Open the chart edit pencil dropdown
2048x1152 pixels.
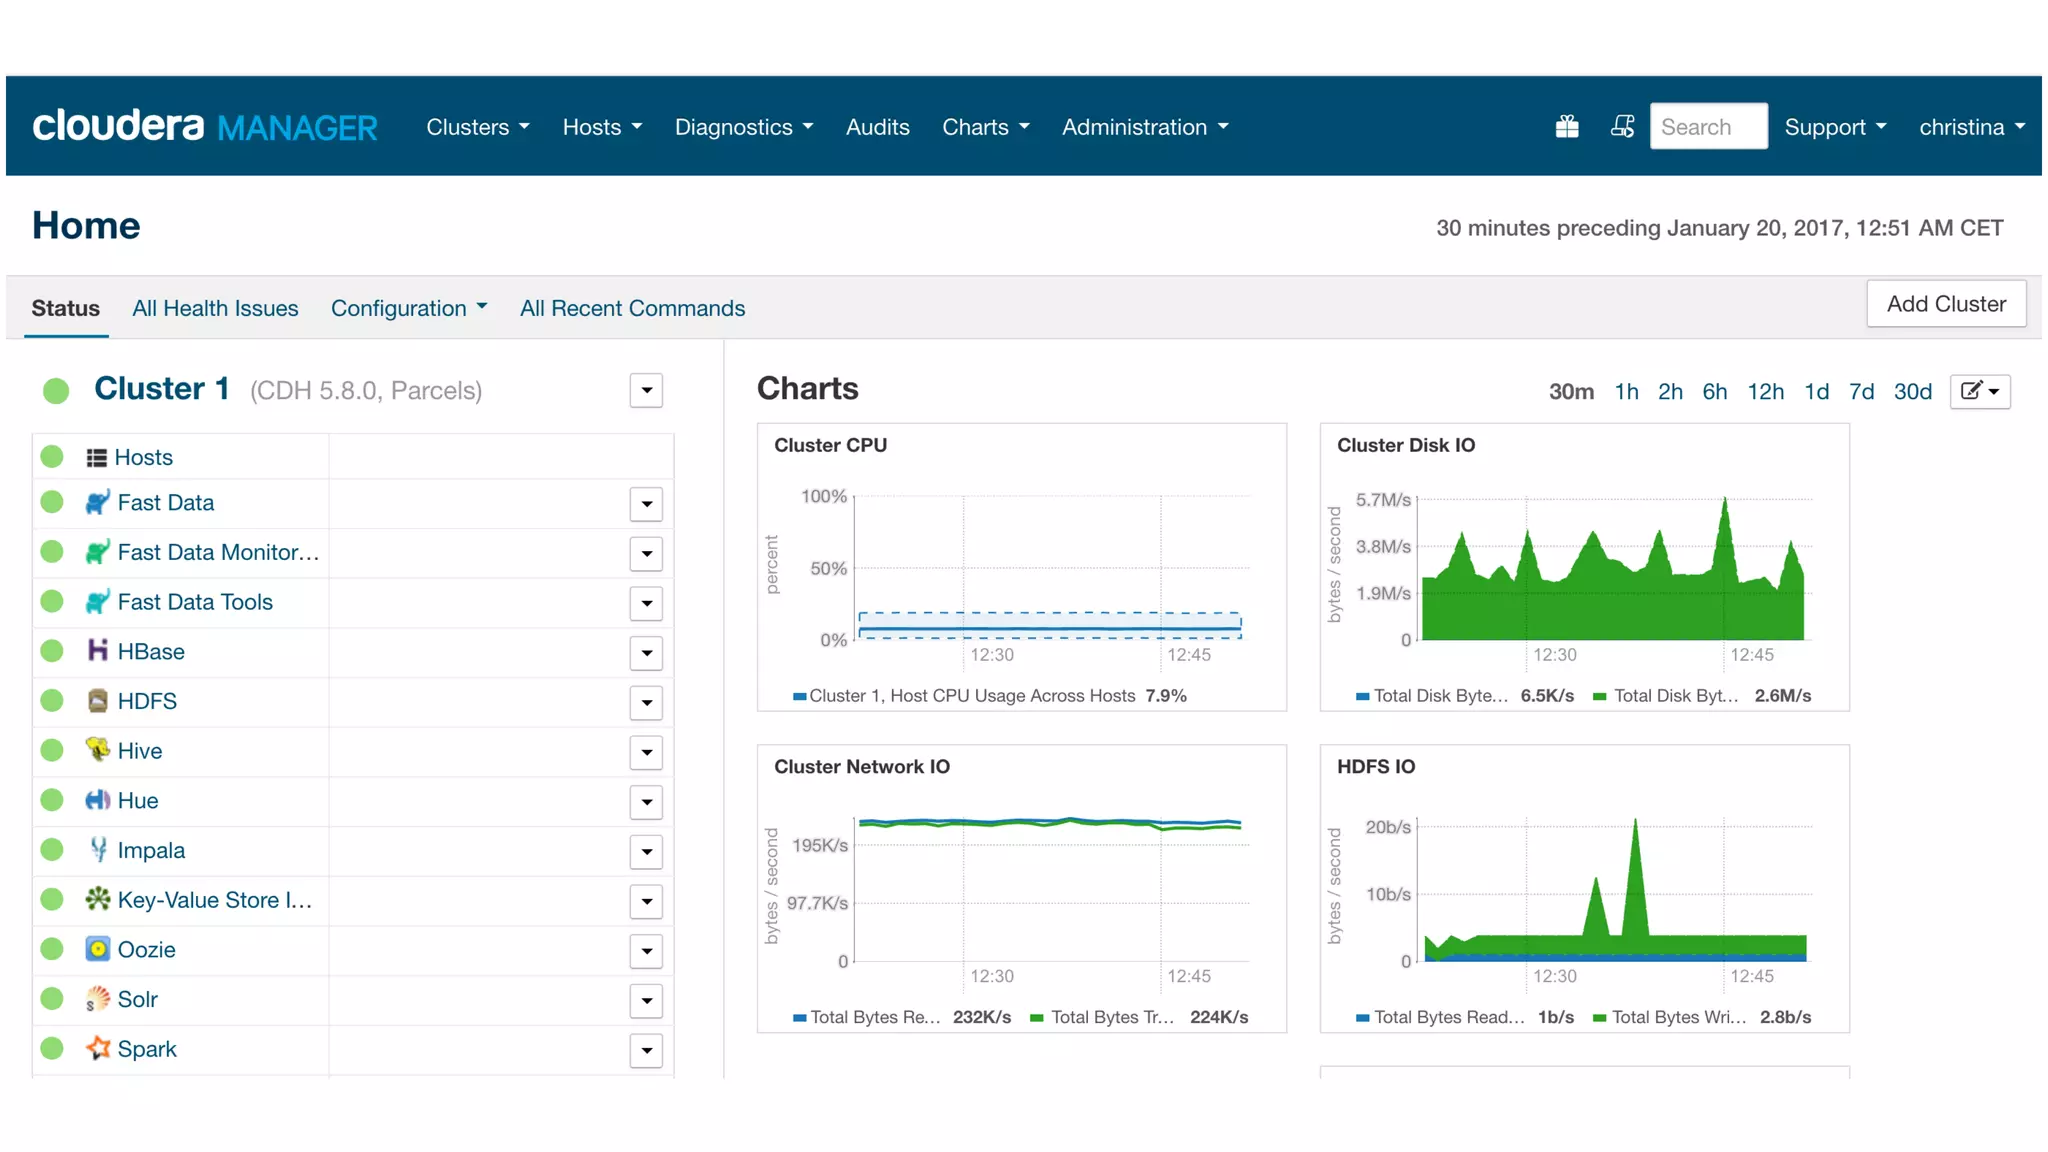point(1979,391)
